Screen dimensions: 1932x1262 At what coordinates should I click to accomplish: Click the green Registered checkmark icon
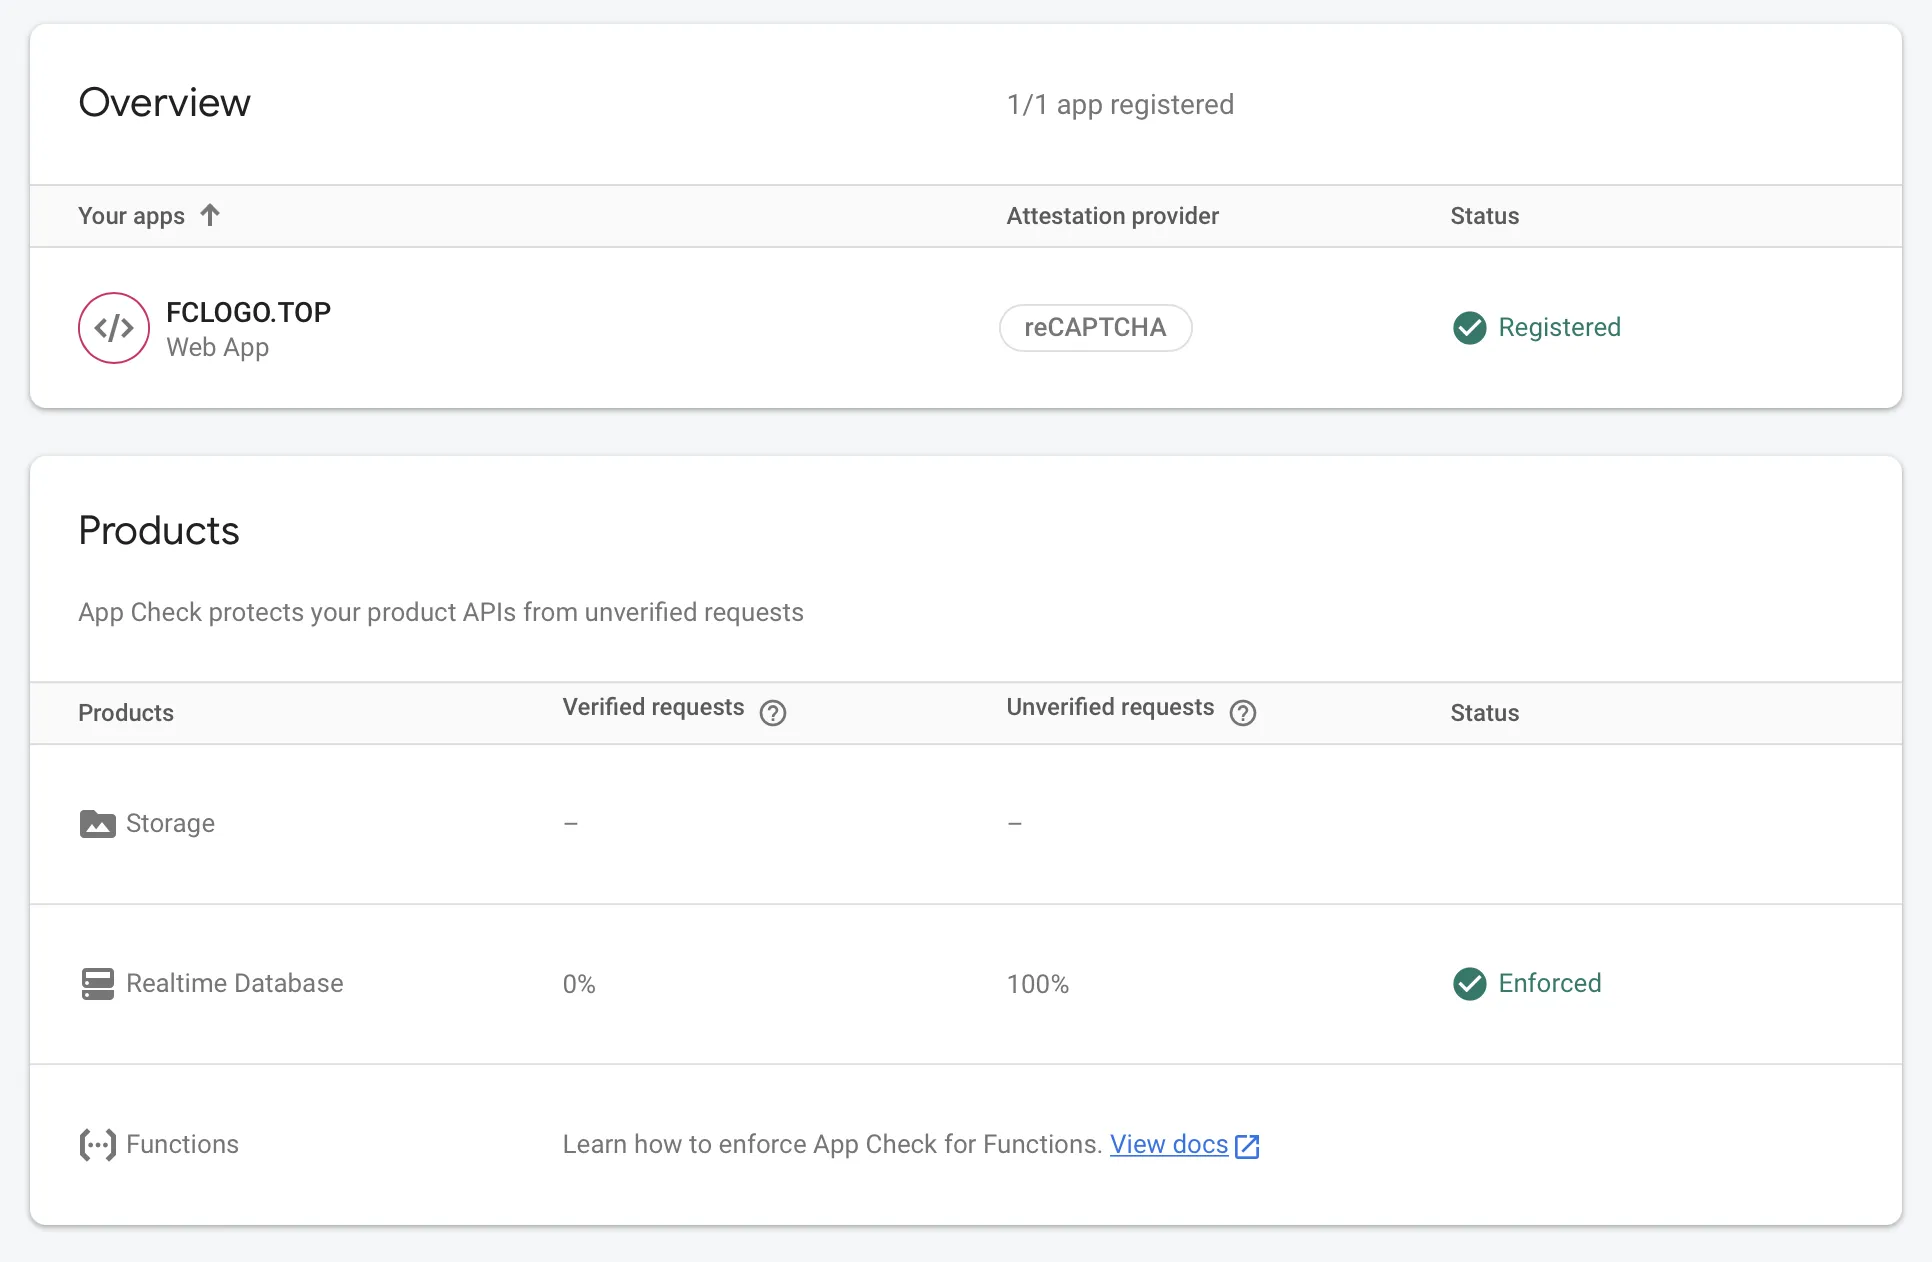[x=1469, y=328]
